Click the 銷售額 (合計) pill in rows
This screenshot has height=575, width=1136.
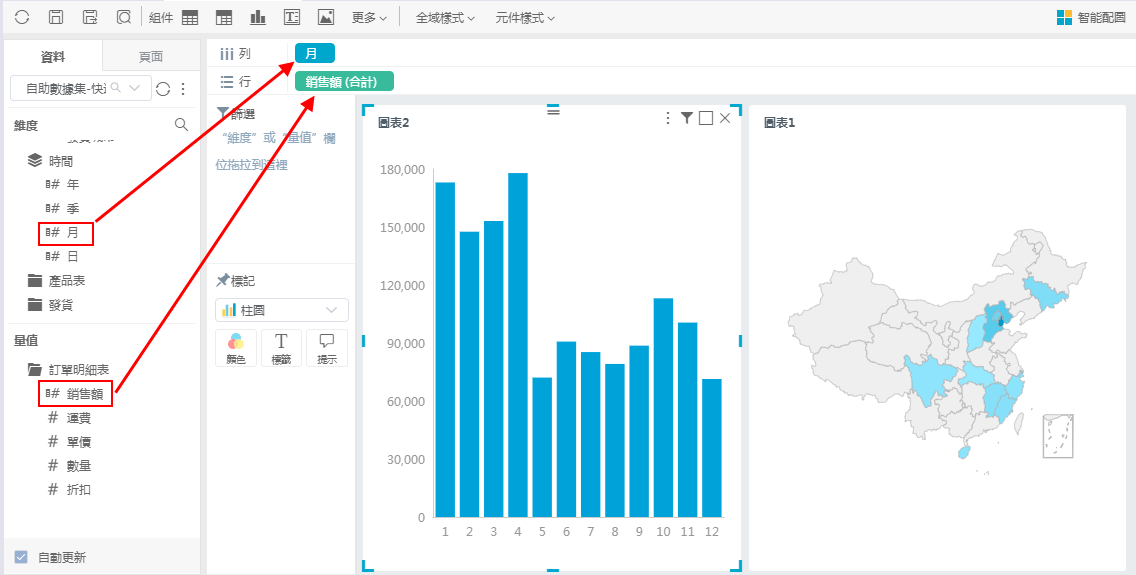344,81
